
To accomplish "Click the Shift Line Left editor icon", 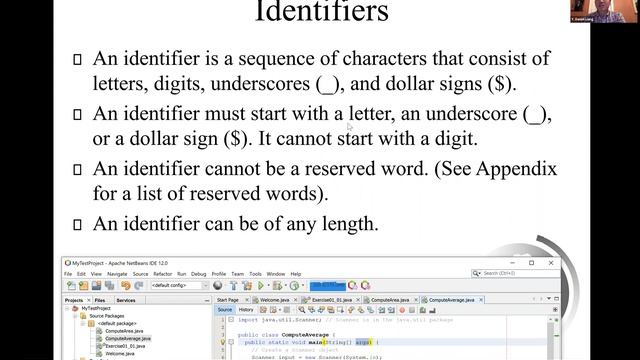I will (381, 310).
